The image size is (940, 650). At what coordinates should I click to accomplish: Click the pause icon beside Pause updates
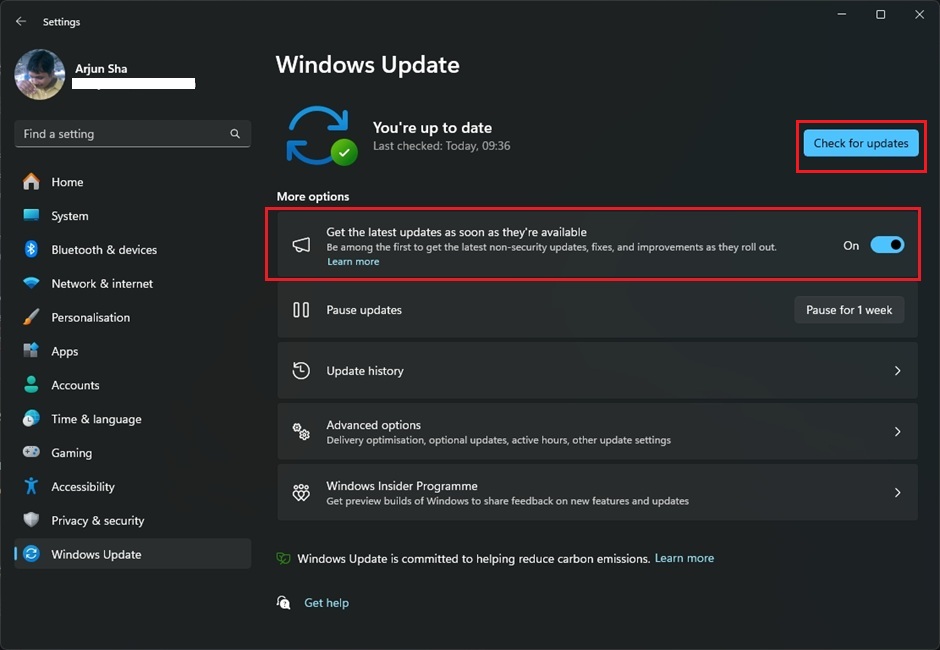[301, 310]
